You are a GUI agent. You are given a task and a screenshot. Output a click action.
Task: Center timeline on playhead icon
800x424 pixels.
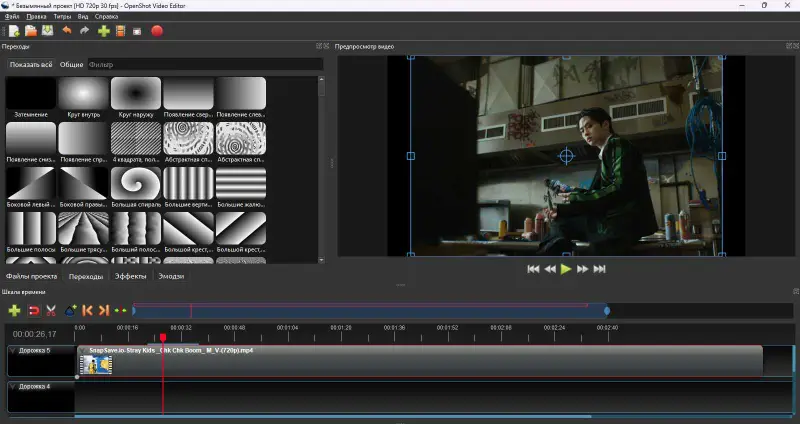[x=120, y=310]
